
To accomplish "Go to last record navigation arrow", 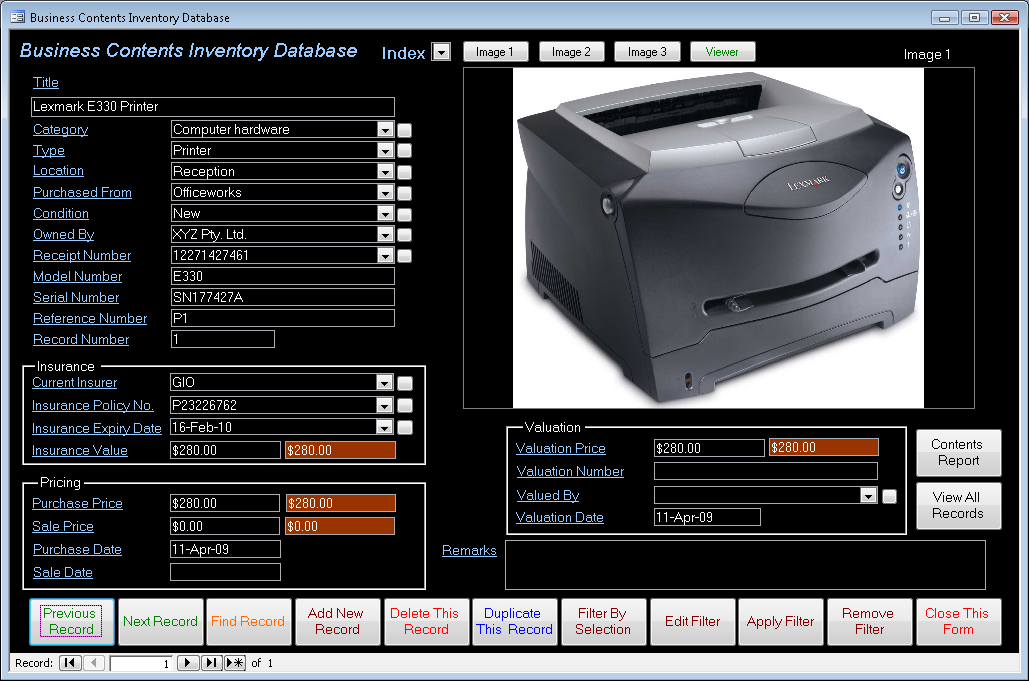I will click(211, 663).
